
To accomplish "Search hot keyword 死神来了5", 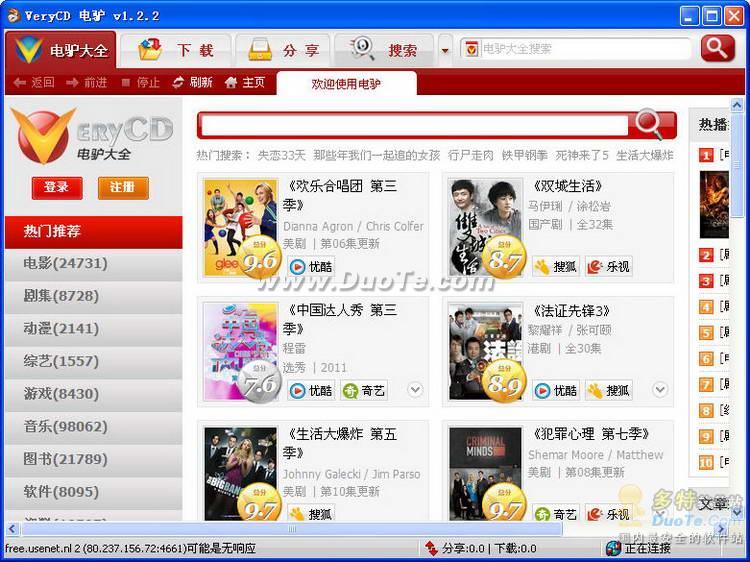I will [582, 155].
